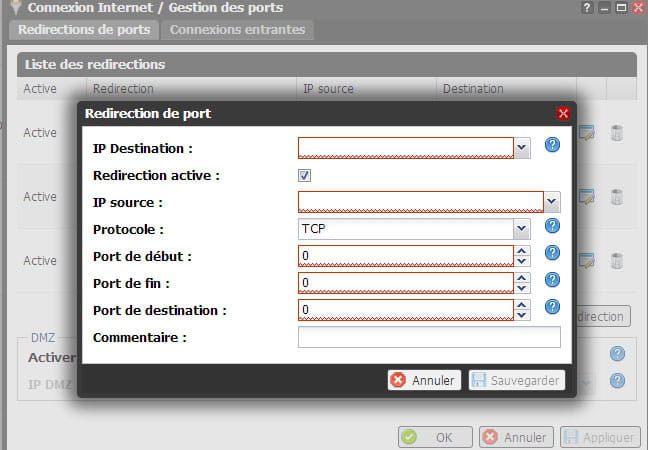The image size is (648, 450).
Task: Focus the Port de destination field
Action: point(406,310)
